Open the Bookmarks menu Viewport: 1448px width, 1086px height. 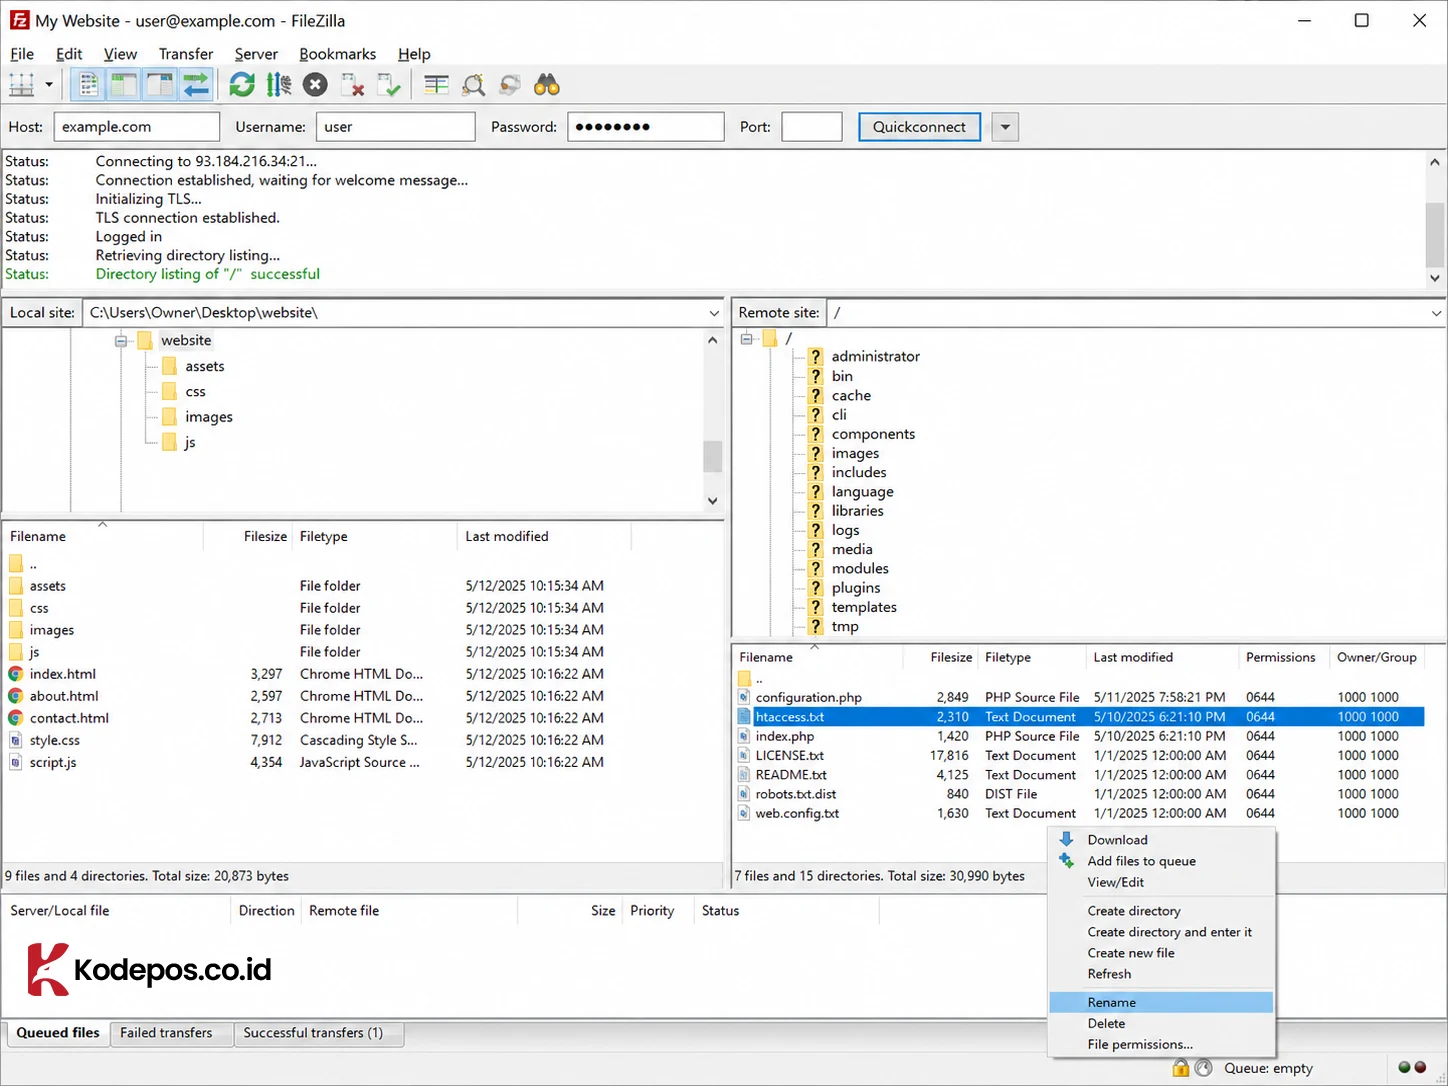coord(338,54)
